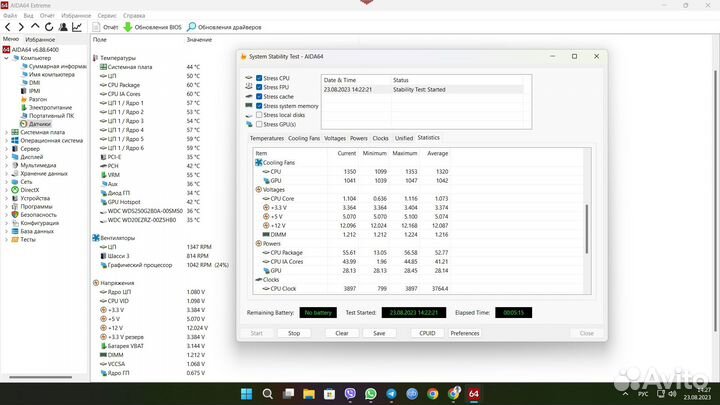Click the Average column header

click(x=437, y=153)
